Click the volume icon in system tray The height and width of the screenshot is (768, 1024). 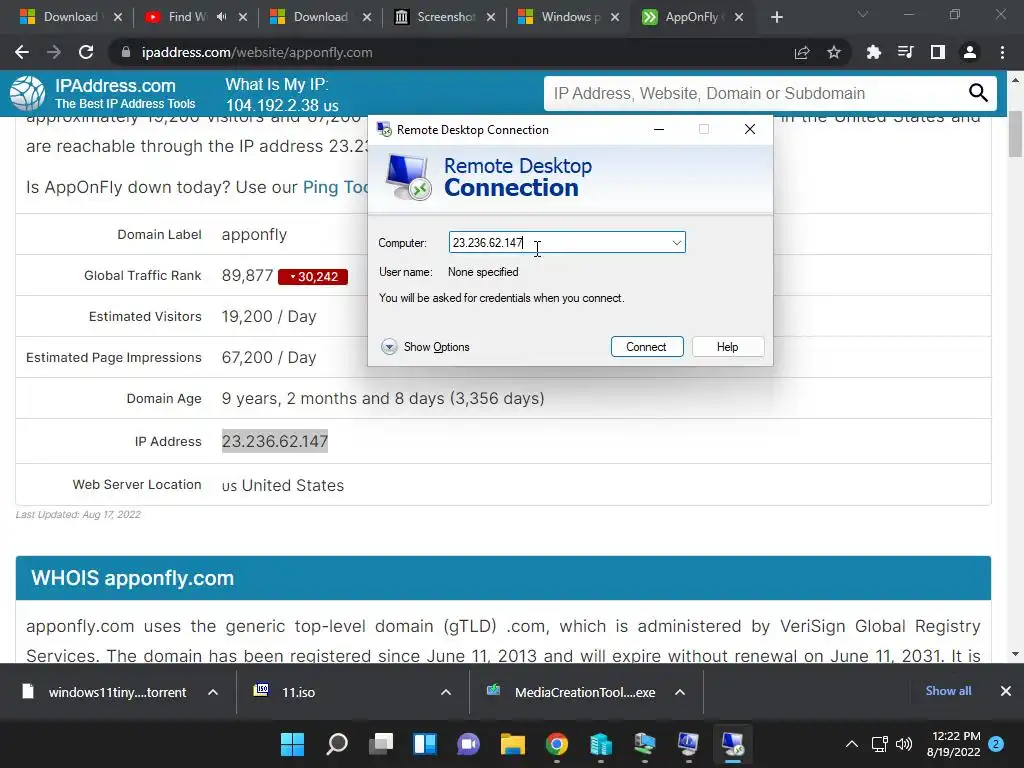point(904,744)
